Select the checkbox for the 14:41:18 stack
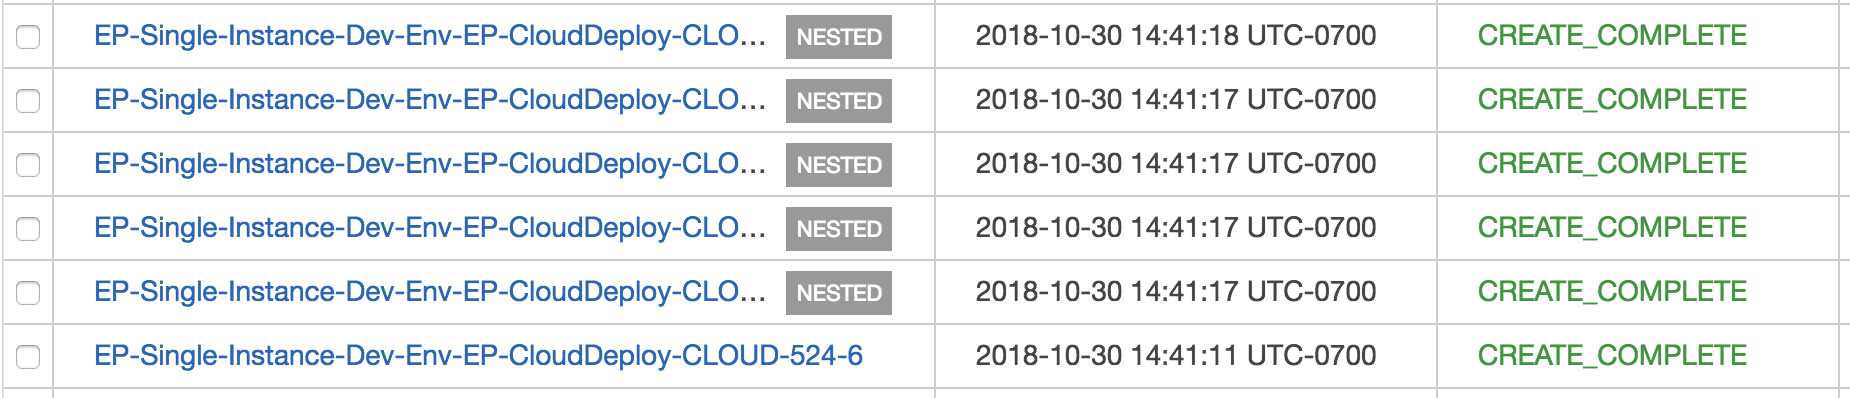The height and width of the screenshot is (398, 1850). (28, 37)
